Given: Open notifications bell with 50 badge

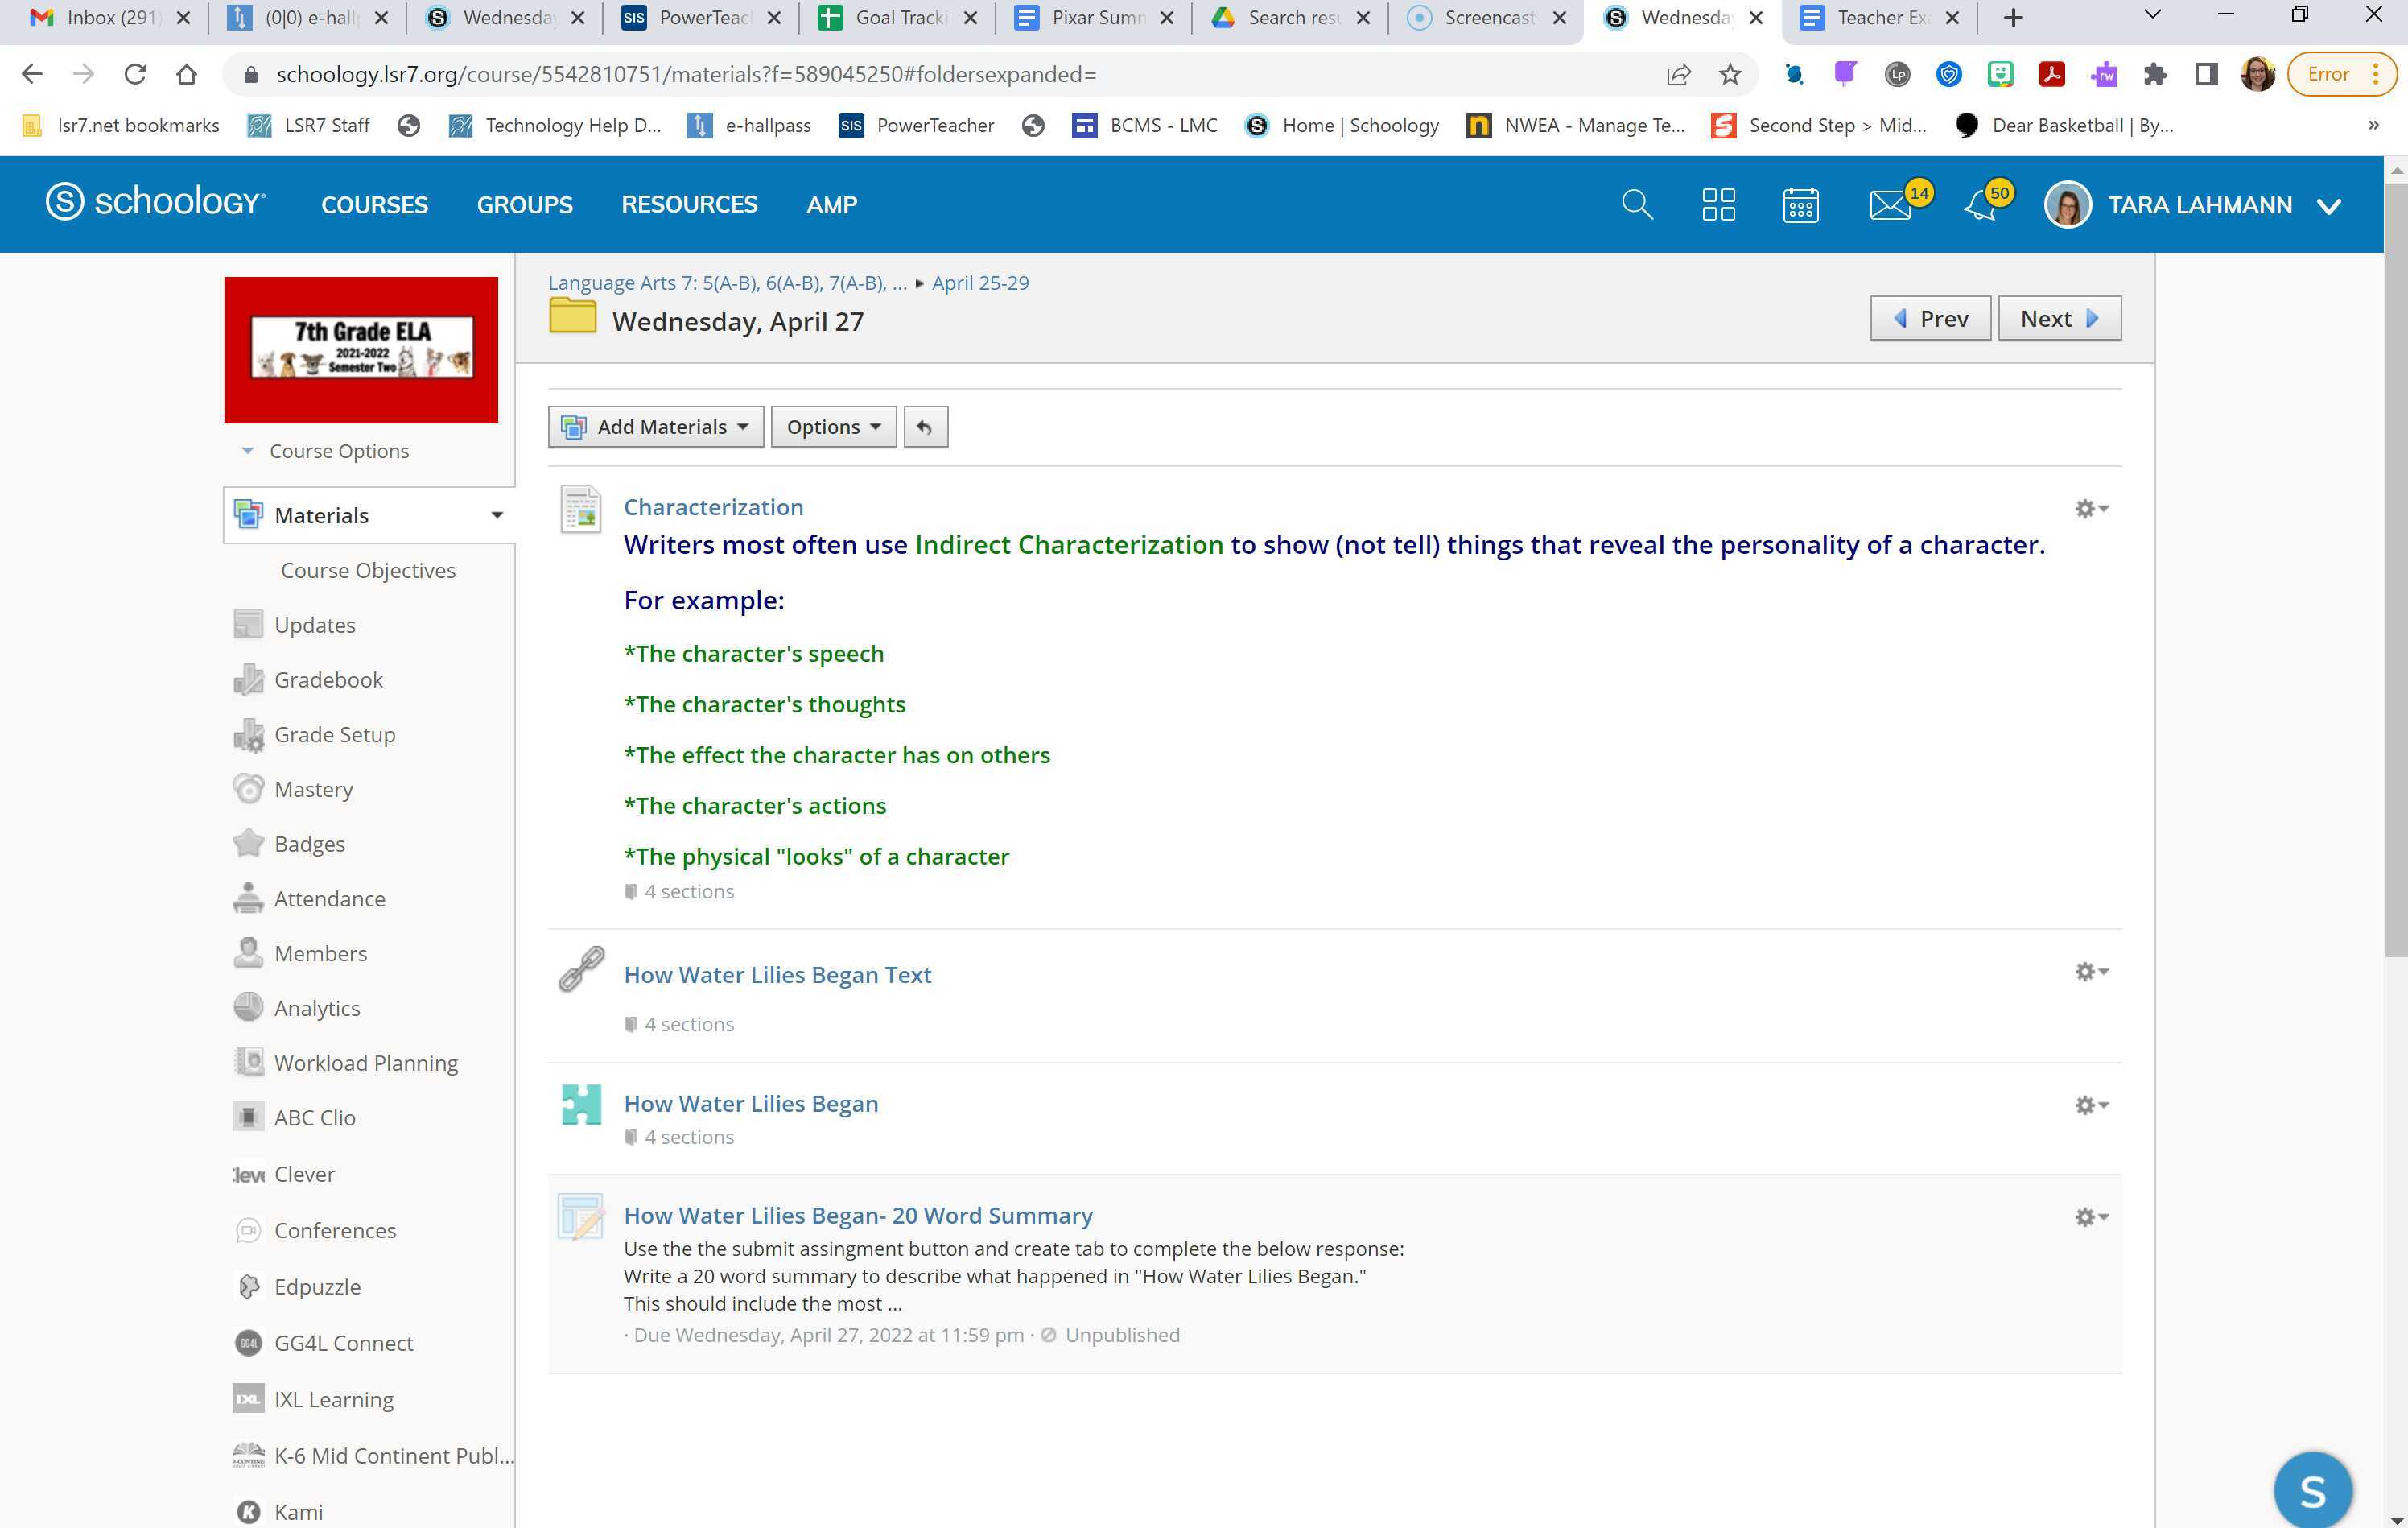Looking at the screenshot, I should click(1980, 205).
